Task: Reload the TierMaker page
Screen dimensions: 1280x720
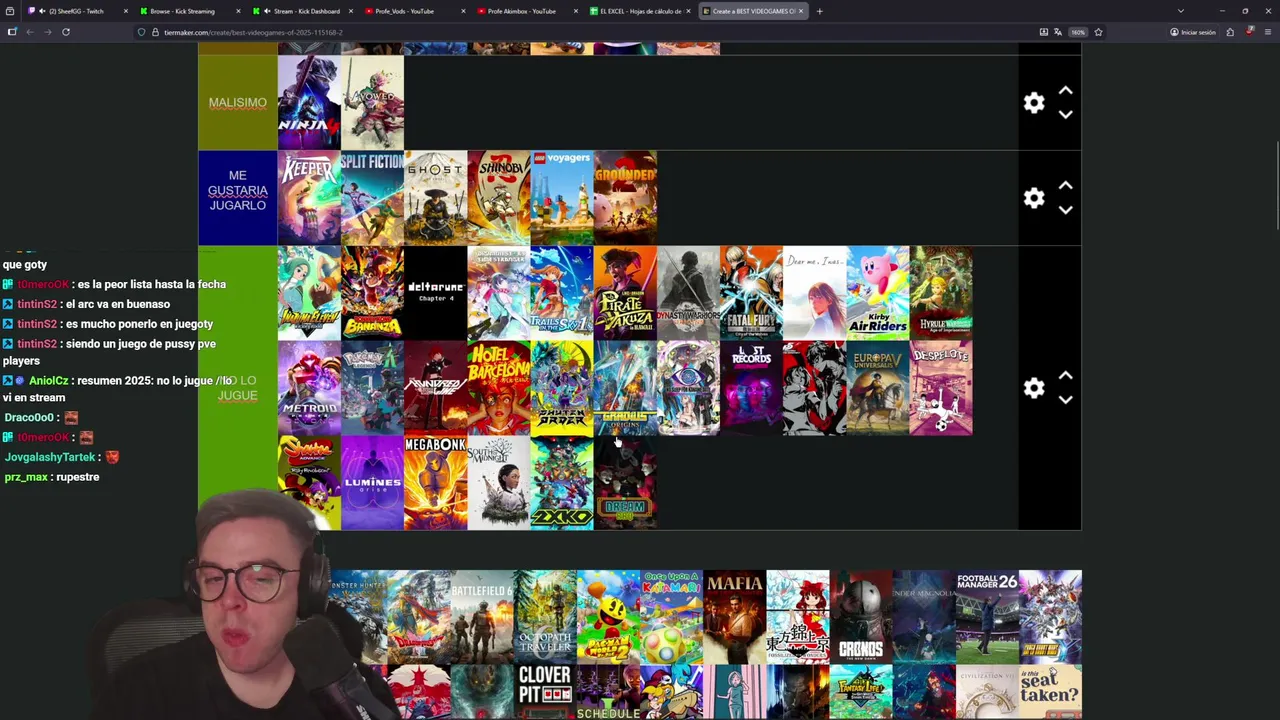Action: 65,32
